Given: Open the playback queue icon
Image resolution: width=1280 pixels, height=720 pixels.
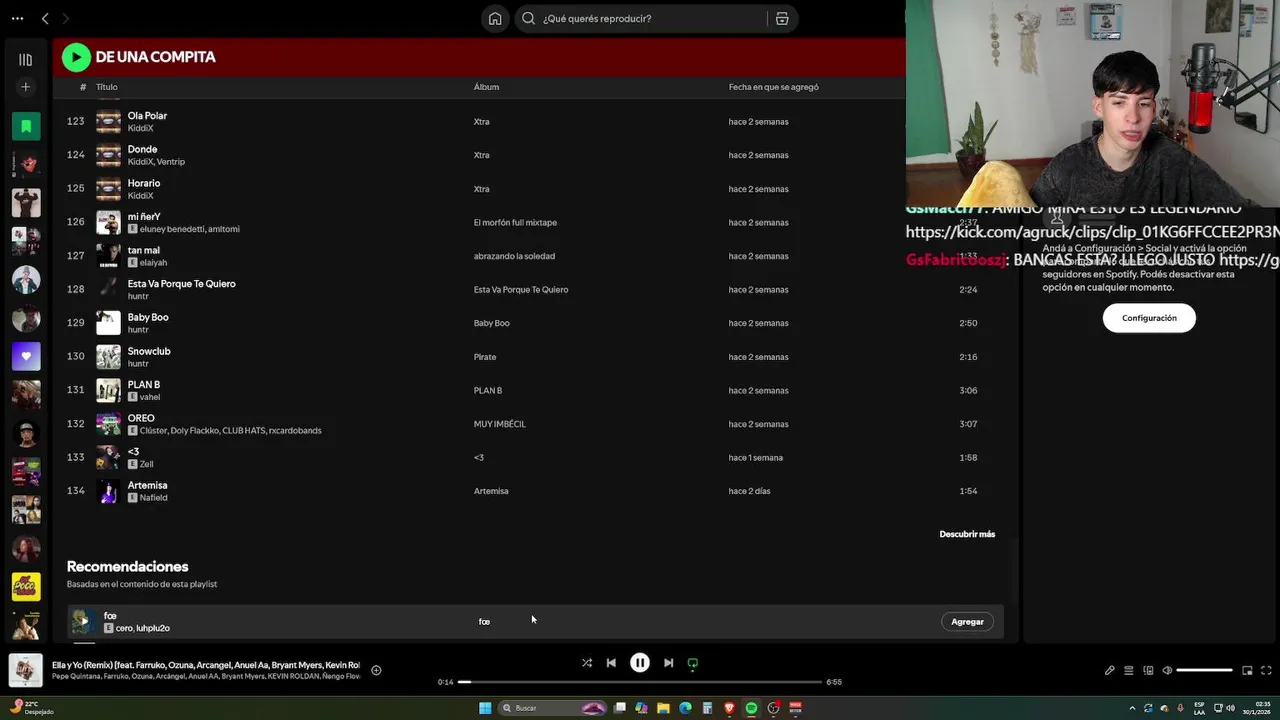Looking at the screenshot, I should (x=1129, y=670).
